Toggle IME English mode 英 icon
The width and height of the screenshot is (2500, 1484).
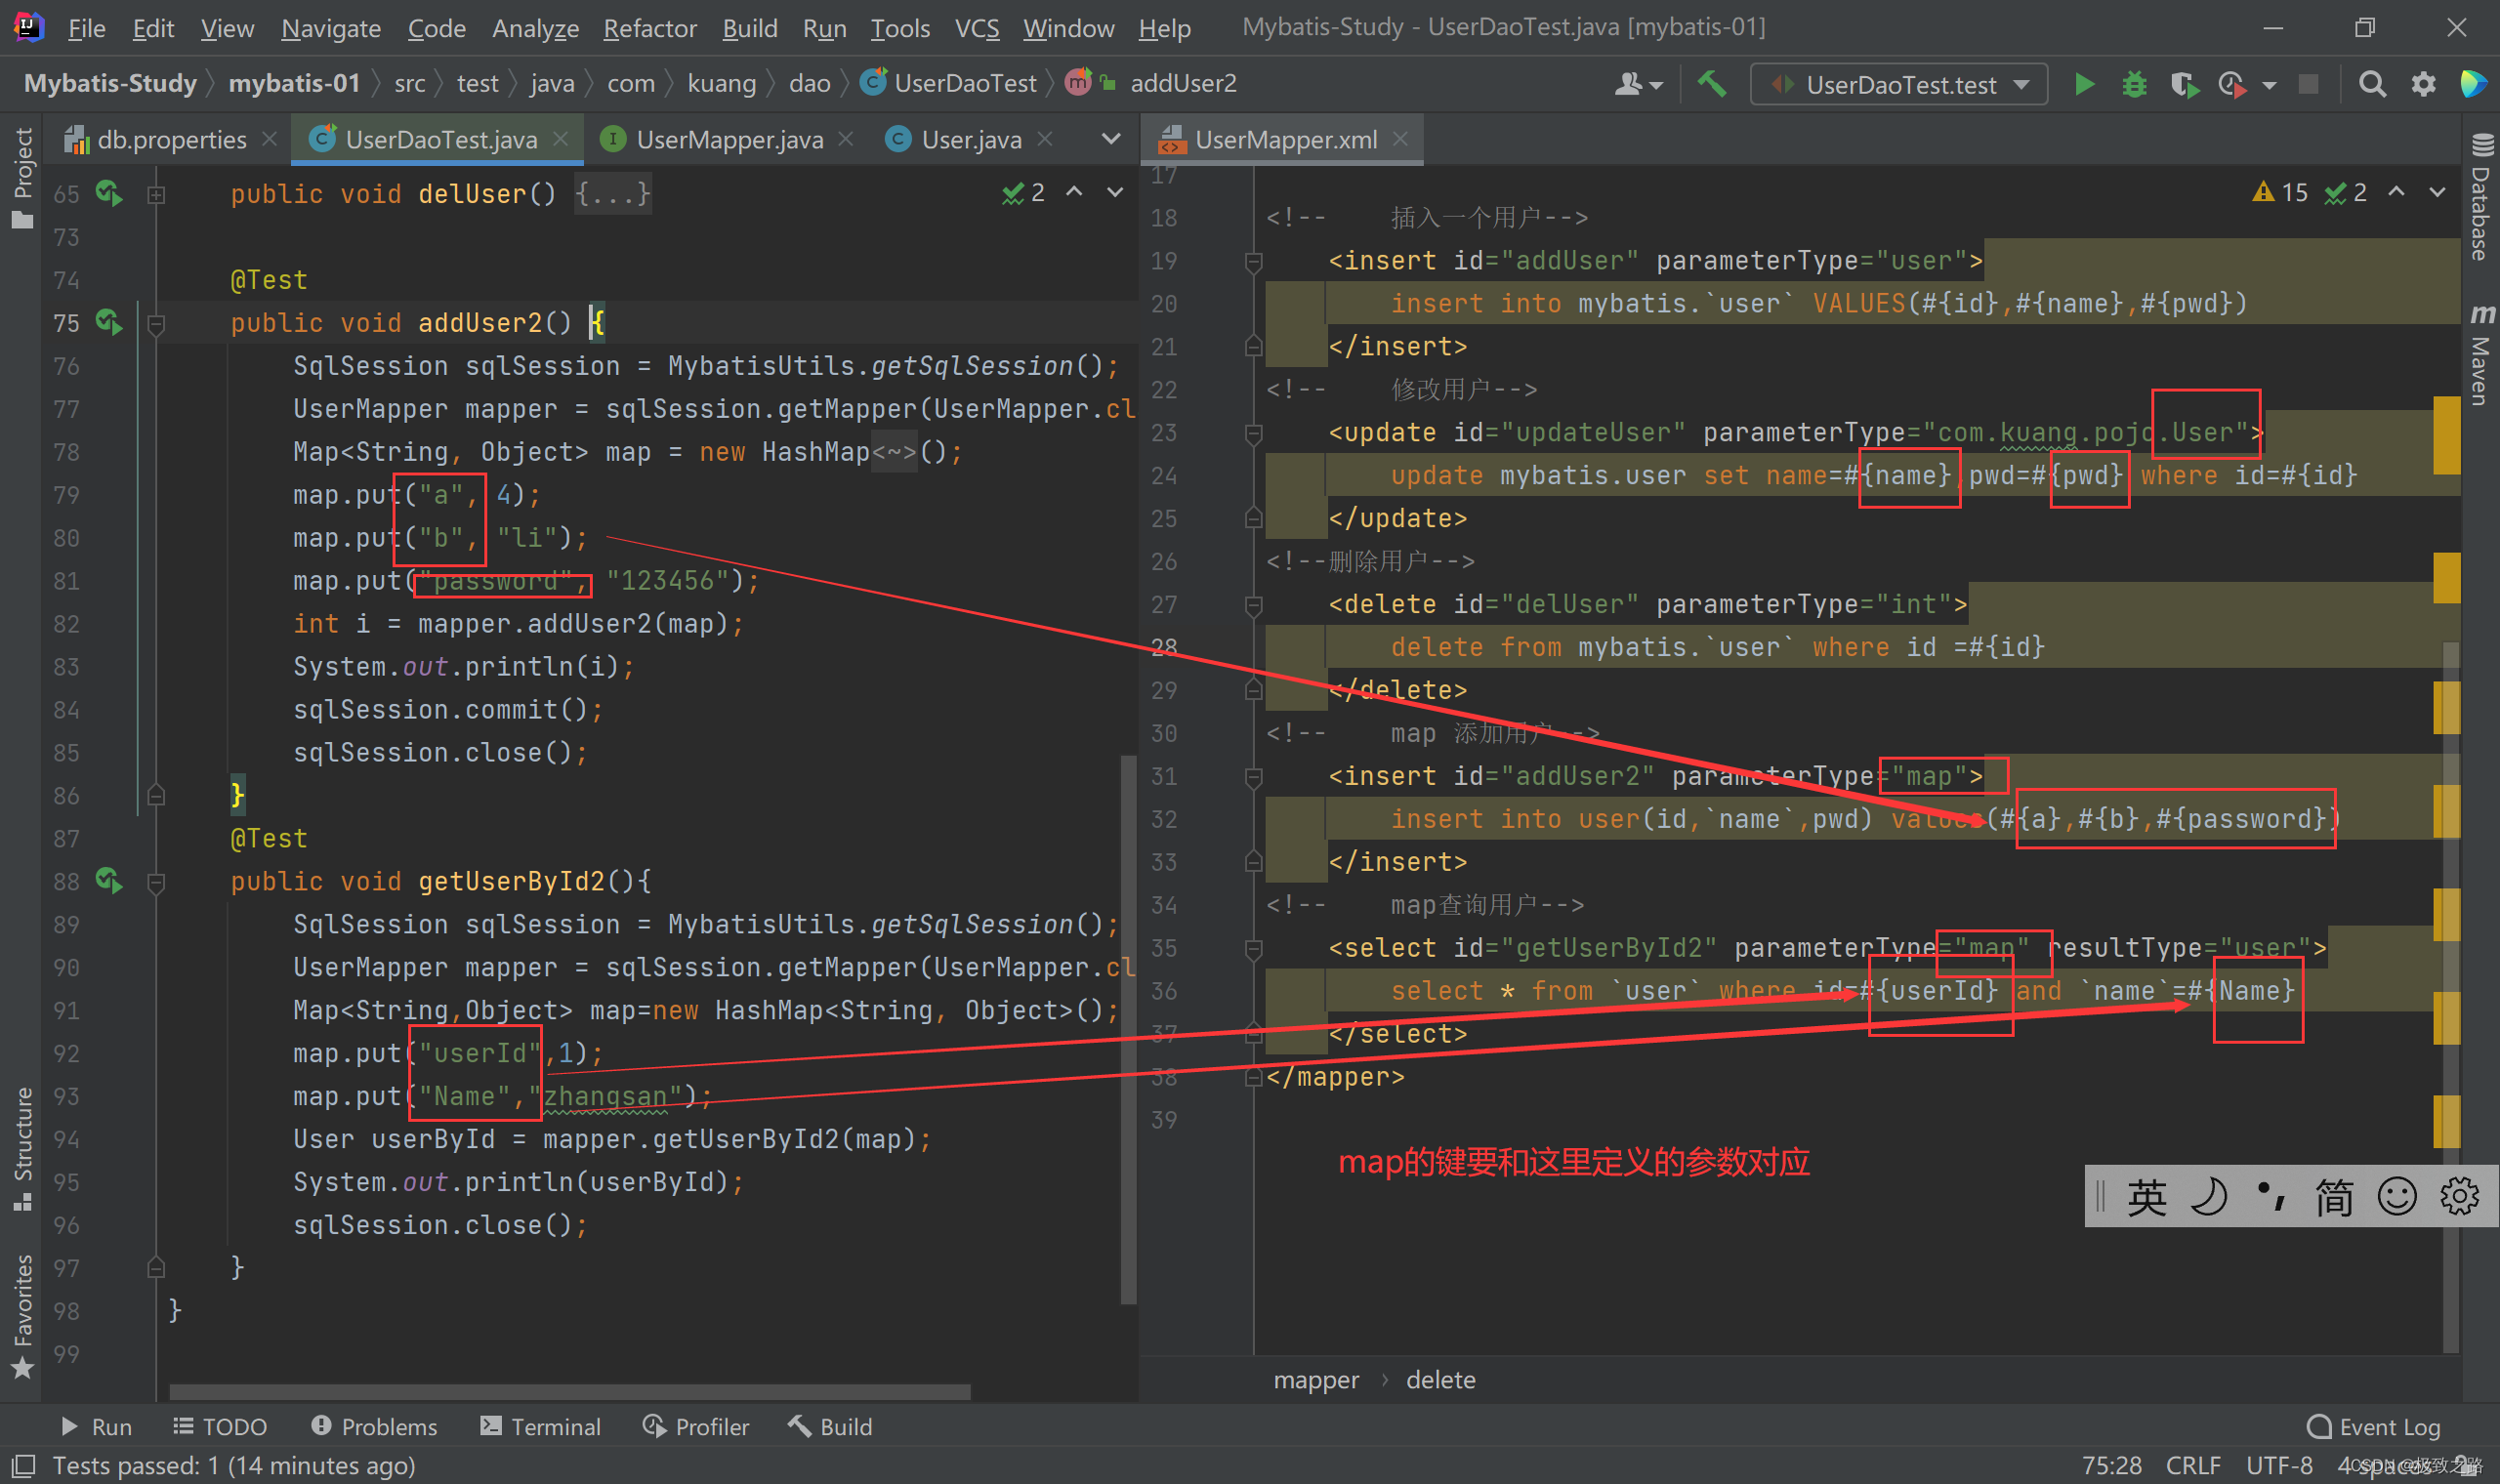click(x=2146, y=1196)
